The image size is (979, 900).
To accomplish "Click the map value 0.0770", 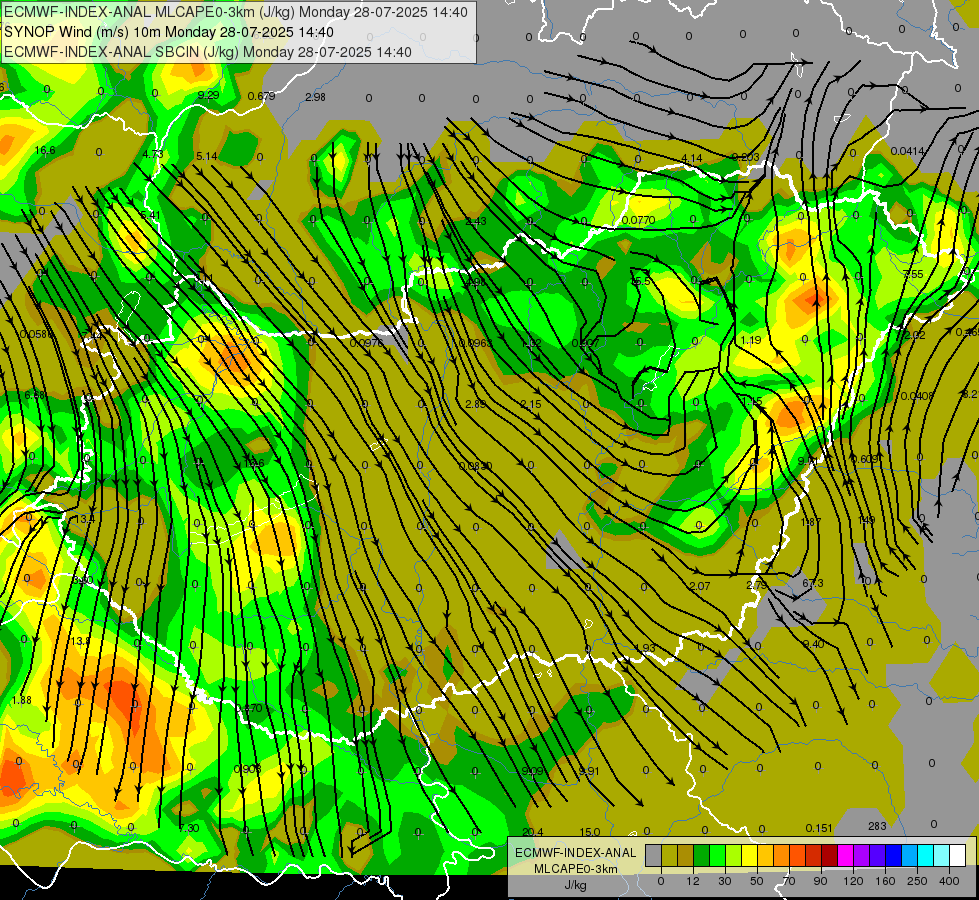I will pyautogui.click(x=638, y=220).
